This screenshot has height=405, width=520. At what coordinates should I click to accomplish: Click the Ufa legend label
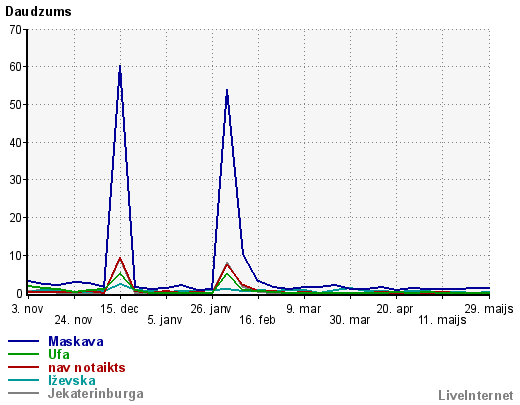tap(59, 354)
